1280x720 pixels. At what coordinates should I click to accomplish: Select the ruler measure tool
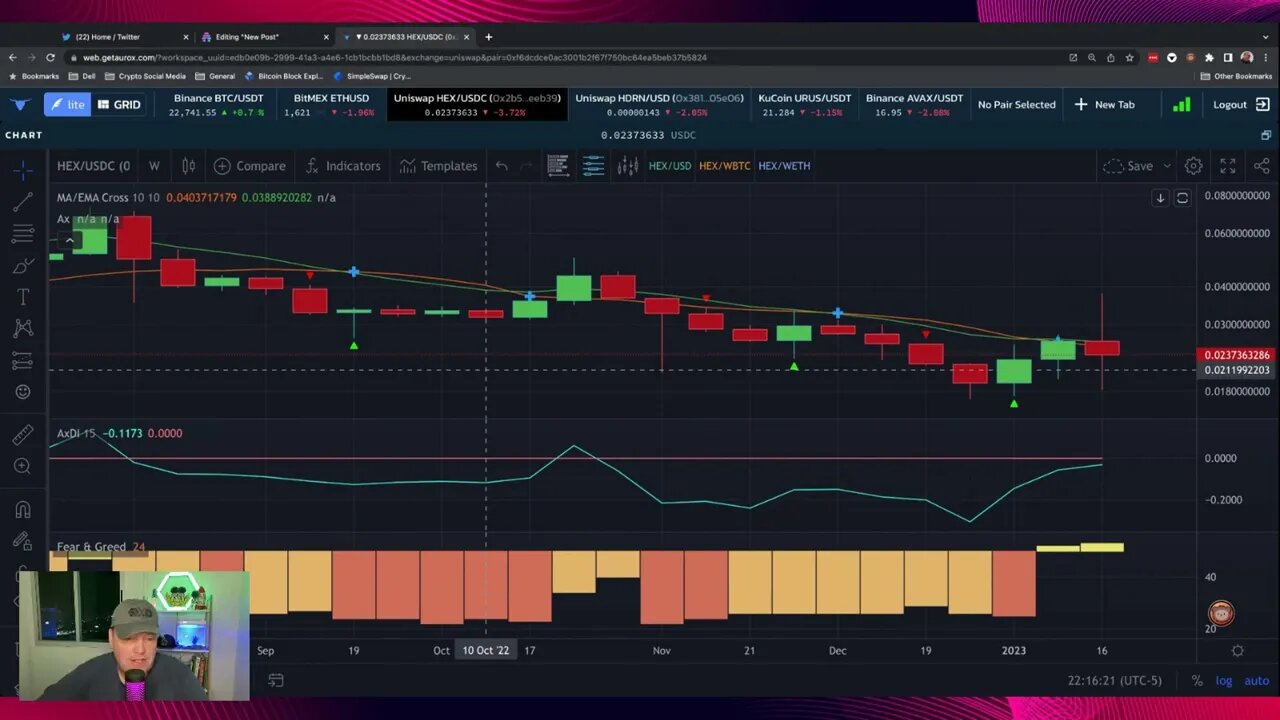click(22, 435)
